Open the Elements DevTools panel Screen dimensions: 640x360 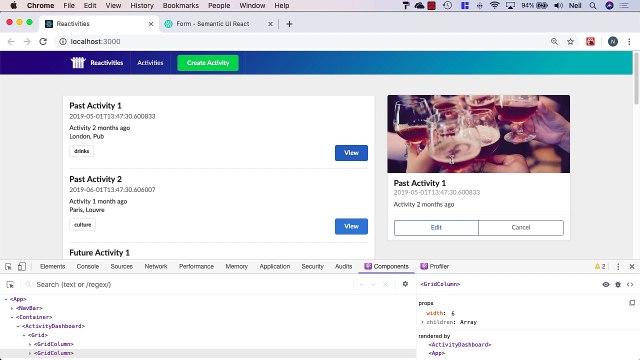pyautogui.click(x=53, y=267)
